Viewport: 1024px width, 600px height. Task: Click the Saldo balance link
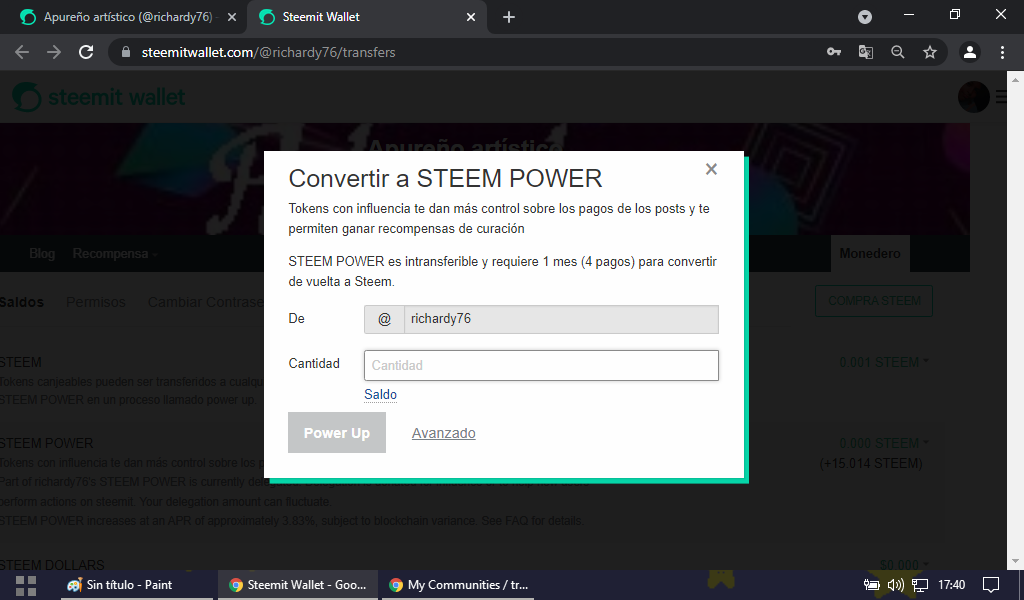coord(380,394)
